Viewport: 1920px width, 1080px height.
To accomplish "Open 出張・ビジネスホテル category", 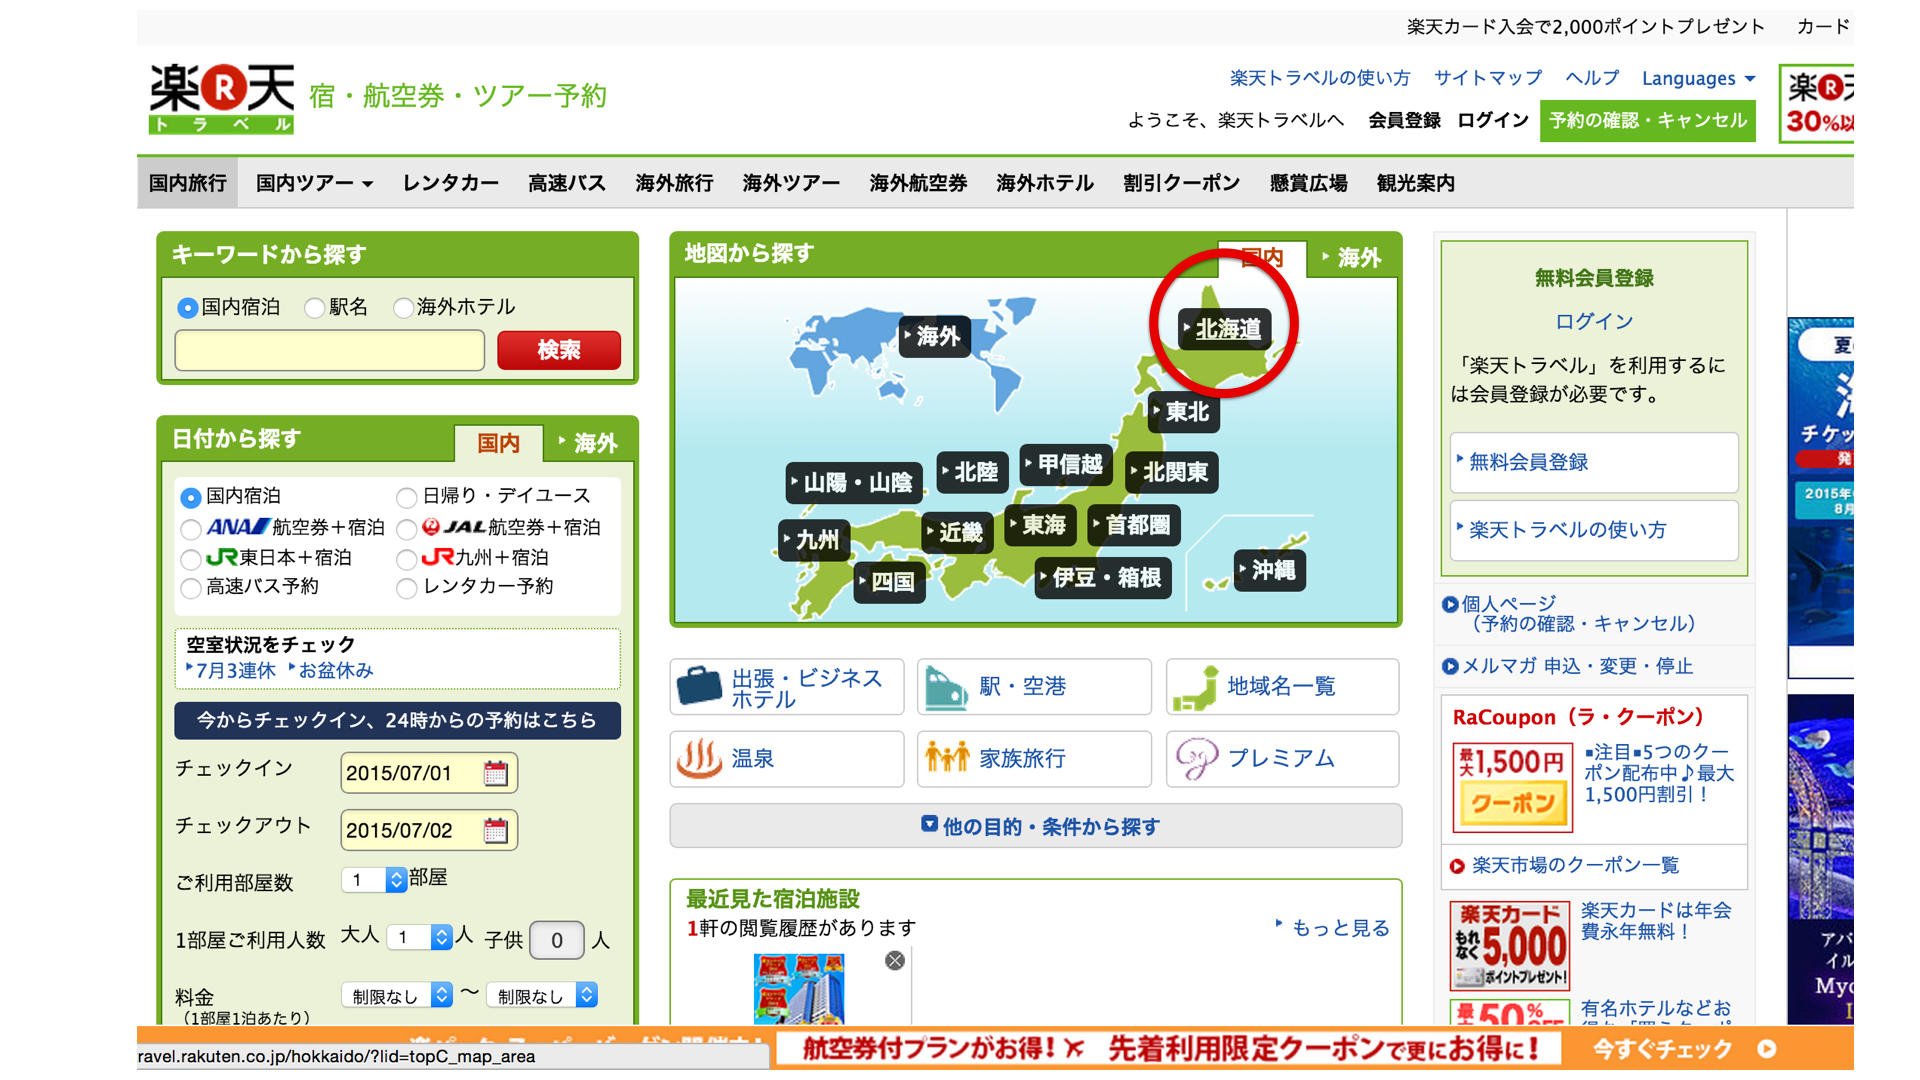I will [x=787, y=687].
